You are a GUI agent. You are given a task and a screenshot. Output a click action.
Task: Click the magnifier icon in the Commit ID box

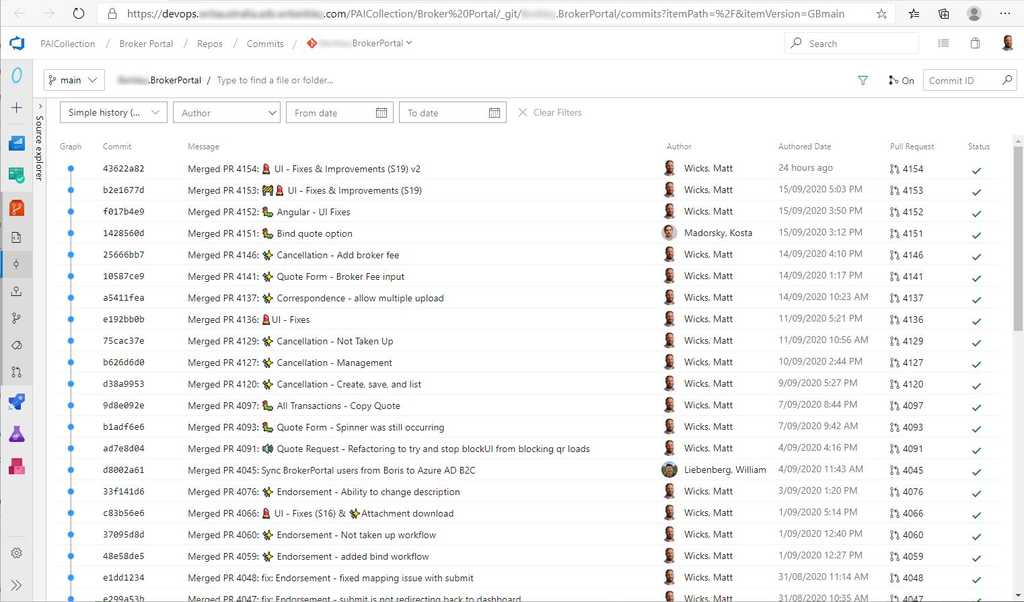(x=1007, y=80)
